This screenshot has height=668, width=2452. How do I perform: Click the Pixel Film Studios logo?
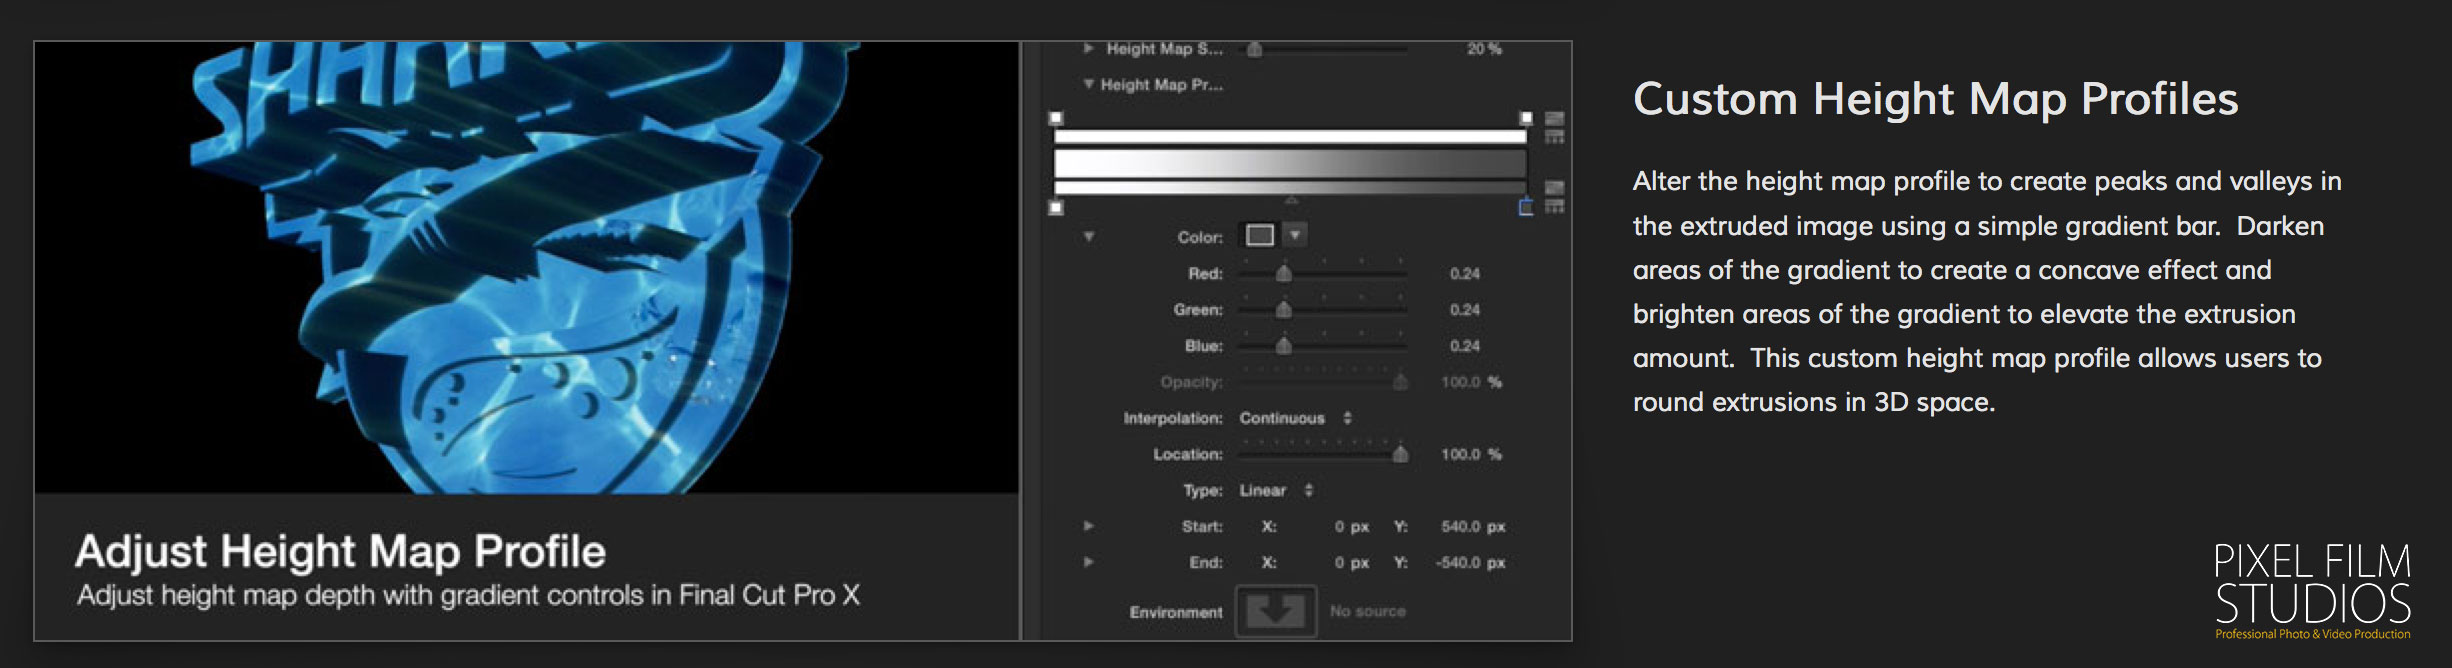coord(2312,590)
